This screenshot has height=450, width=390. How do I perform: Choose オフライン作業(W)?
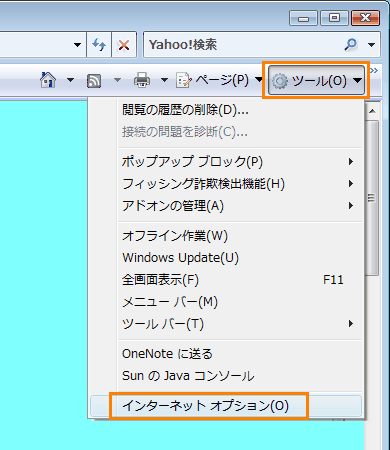pyautogui.click(x=226, y=236)
